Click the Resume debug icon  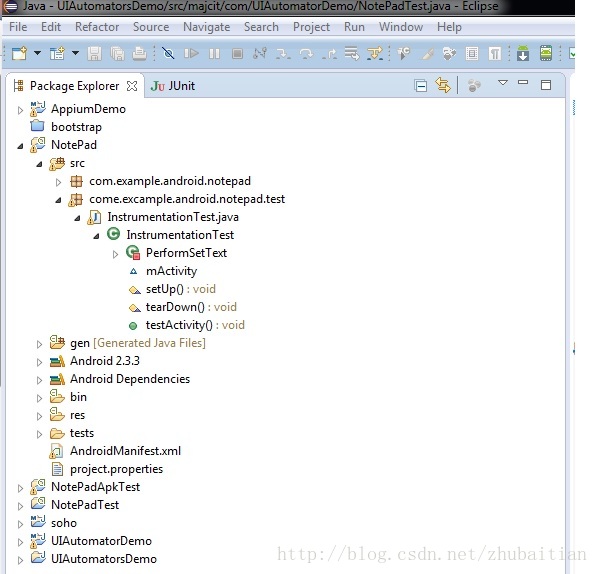click(x=191, y=53)
